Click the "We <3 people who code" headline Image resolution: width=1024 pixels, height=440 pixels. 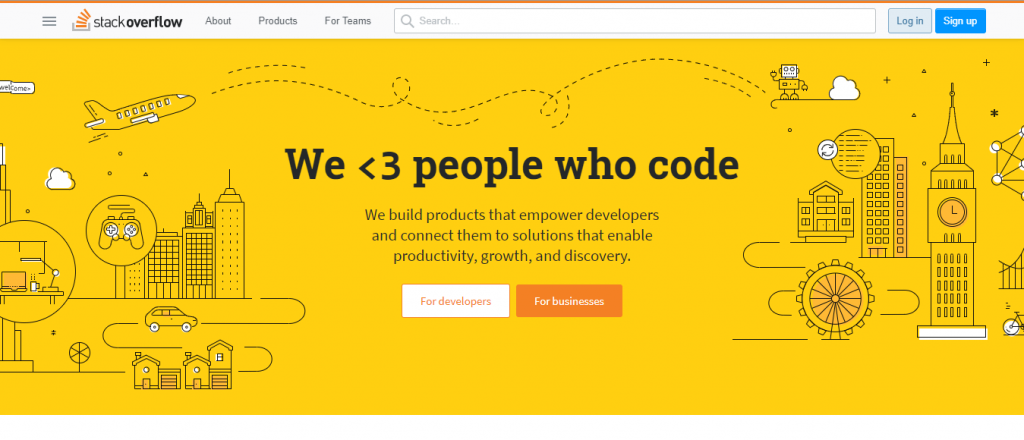click(512, 165)
